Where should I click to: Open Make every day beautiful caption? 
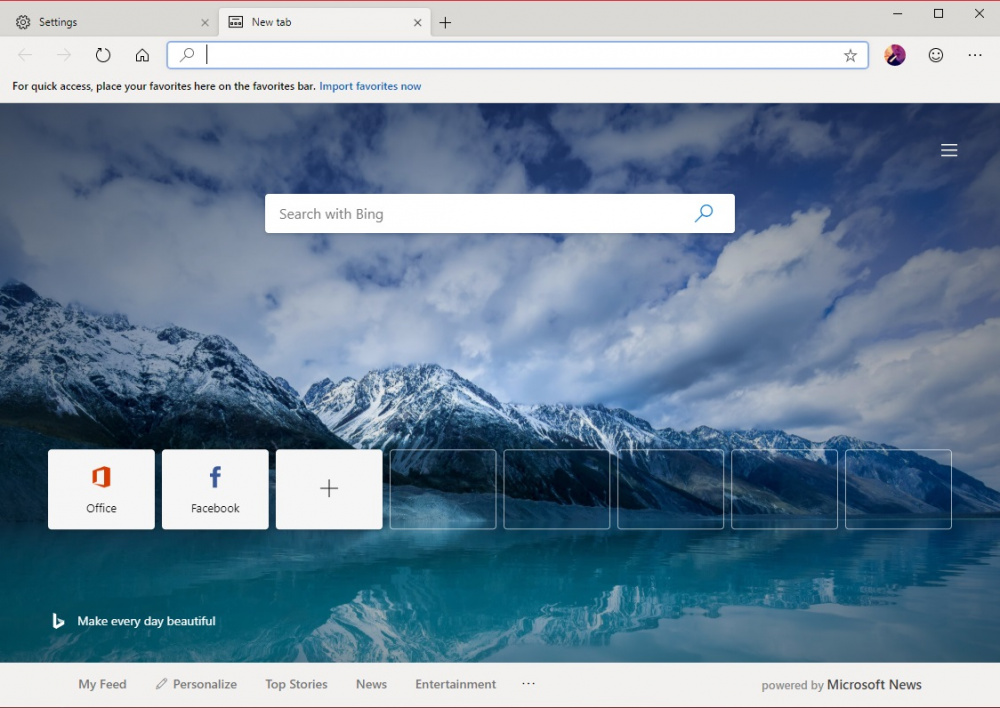[146, 621]
